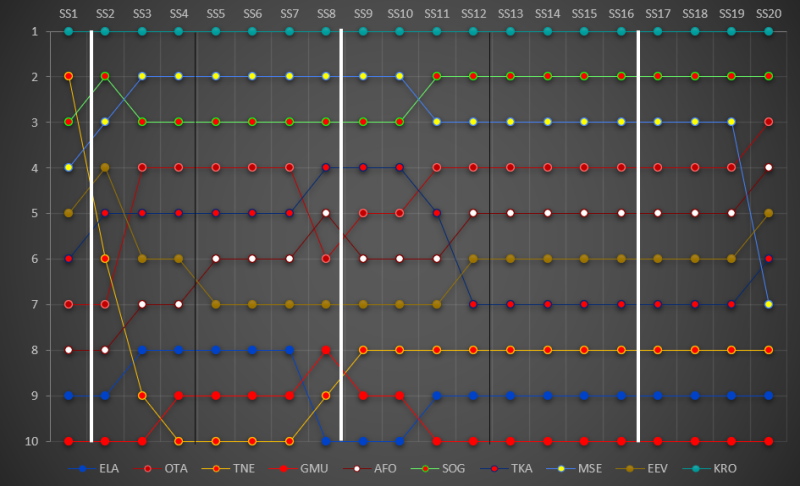
Task: Select the KRO legend entry
Action: pyautogui.click(x=710, y=469)
